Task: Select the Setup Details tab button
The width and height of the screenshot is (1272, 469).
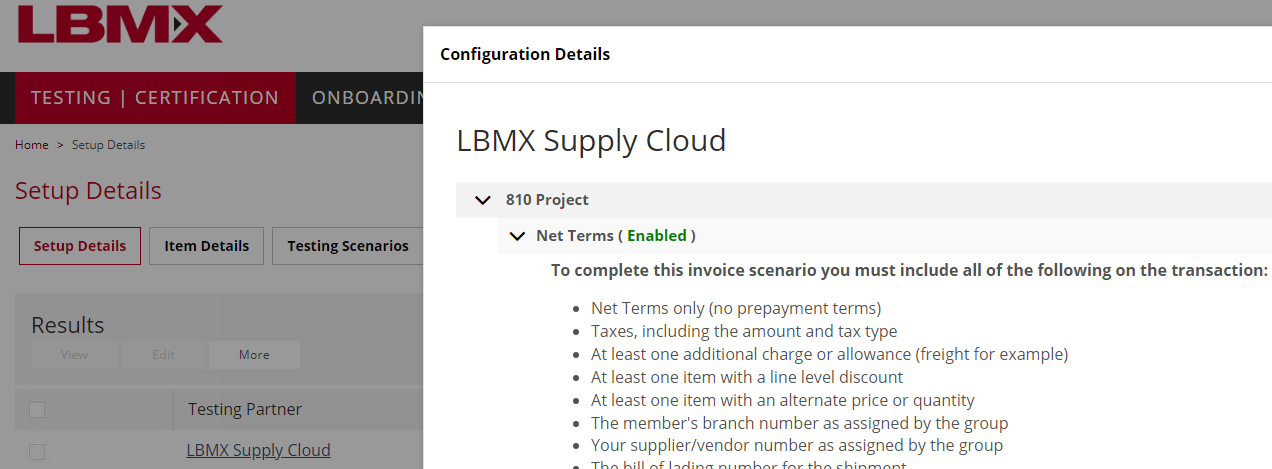Action: (x=80, y=246)
